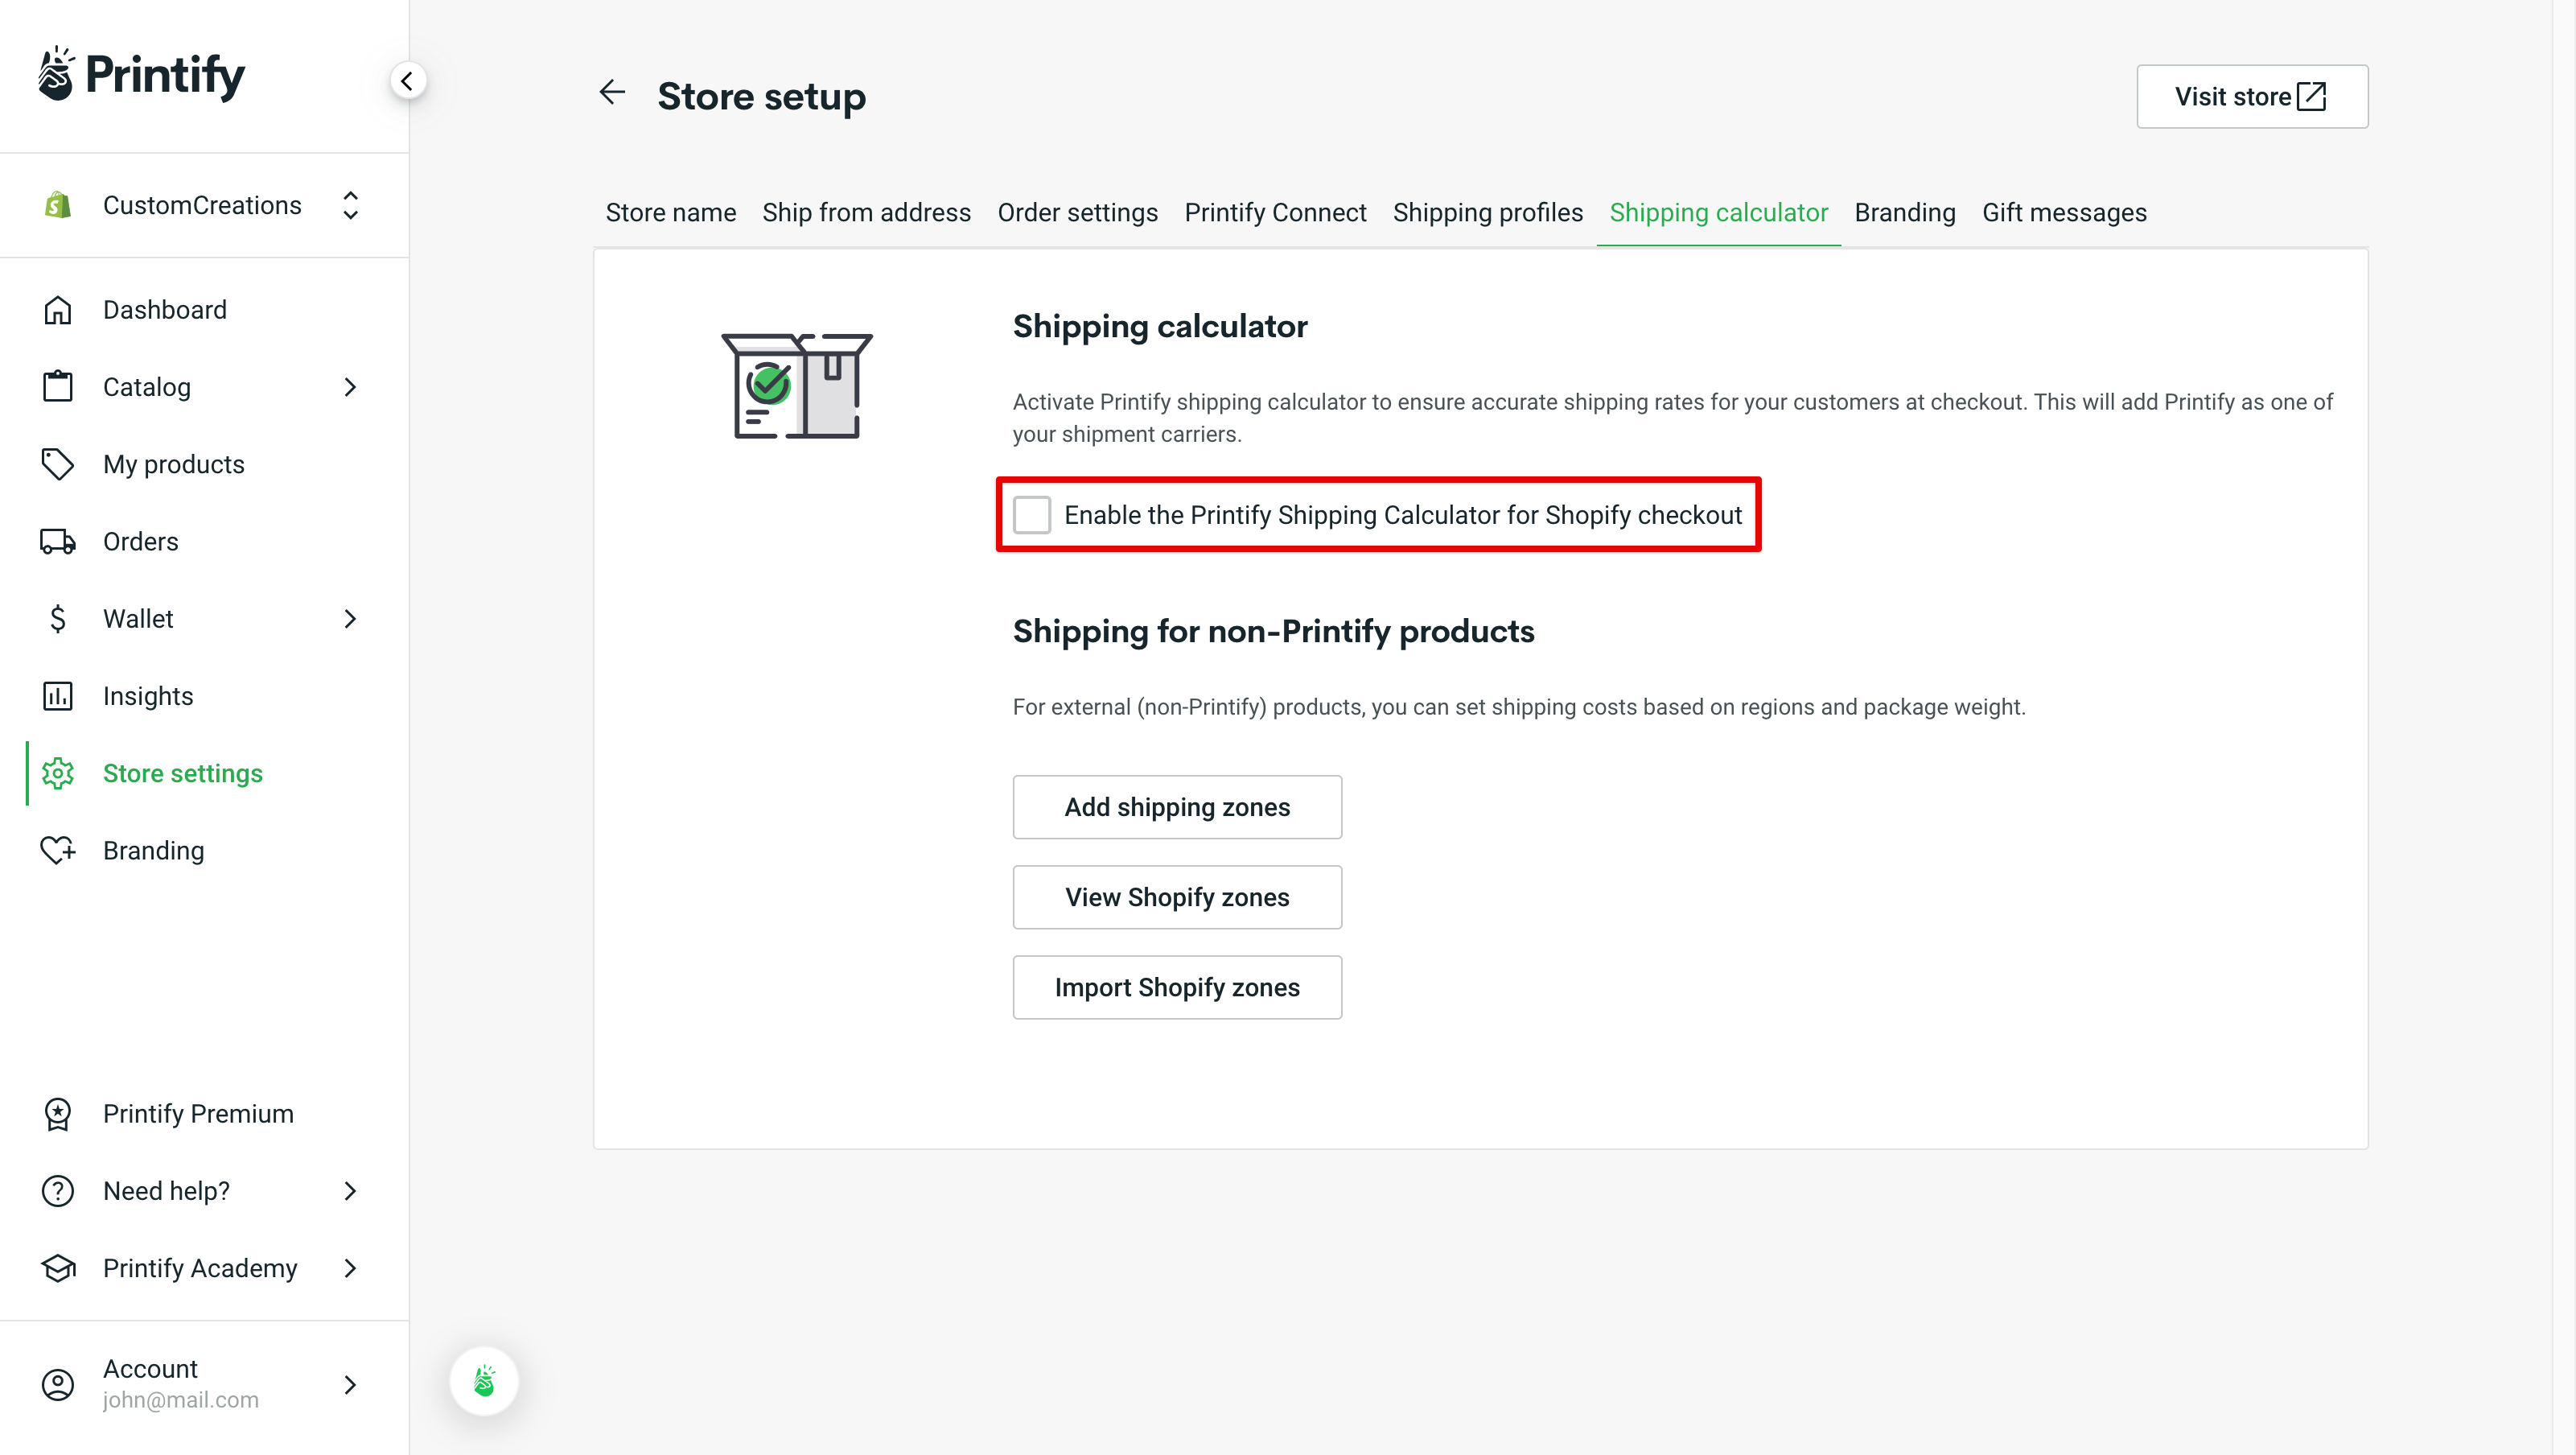Select the Dashboard icon in sidebar
The height and width of the screenshot is (1455, 2576).
click(57, 309)
